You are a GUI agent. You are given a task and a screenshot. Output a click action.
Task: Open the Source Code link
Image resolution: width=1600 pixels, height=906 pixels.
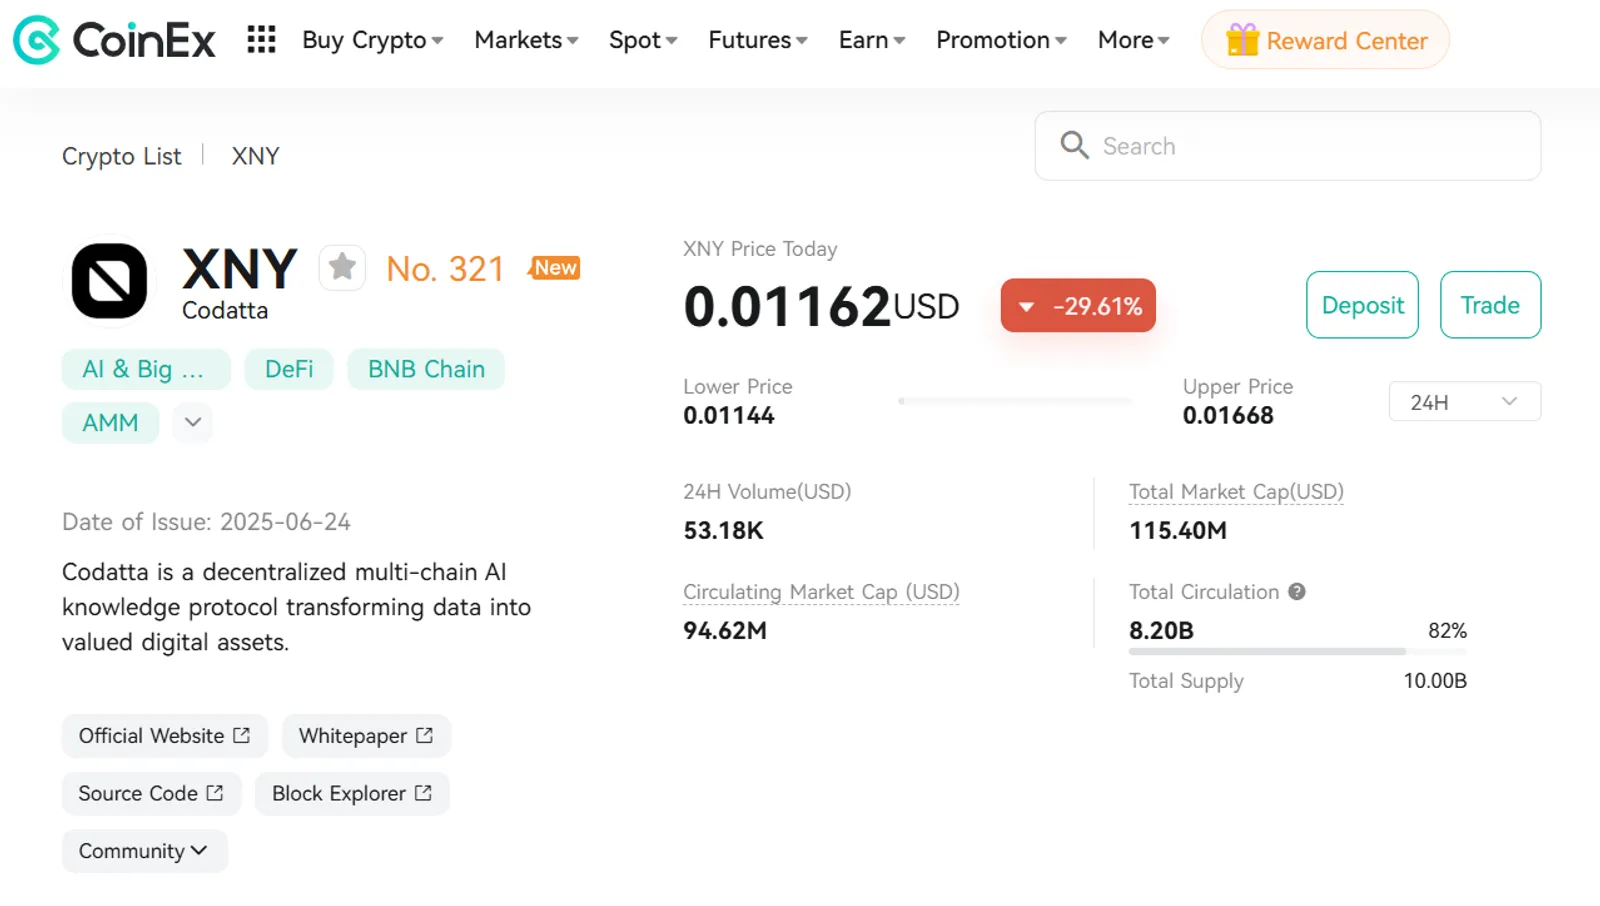pyautogui.click(x=152, y=793)
